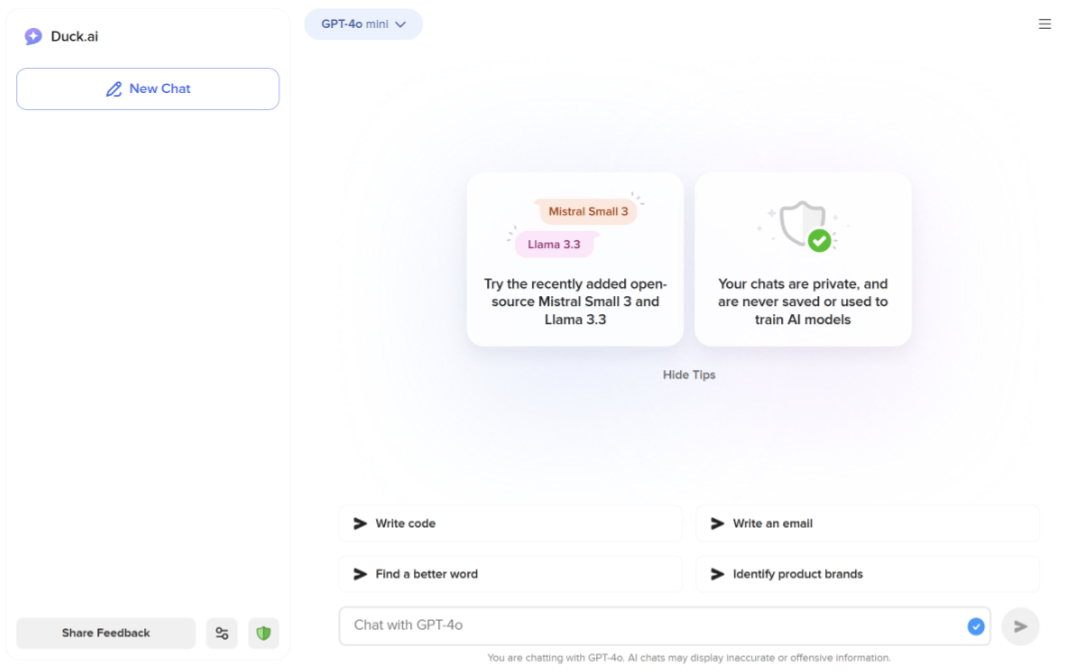Image resolution: width=1066 pixels, height=672 pixels.
Task: Select the Write an email prompt suggestion
Action: tap(867, 523)
